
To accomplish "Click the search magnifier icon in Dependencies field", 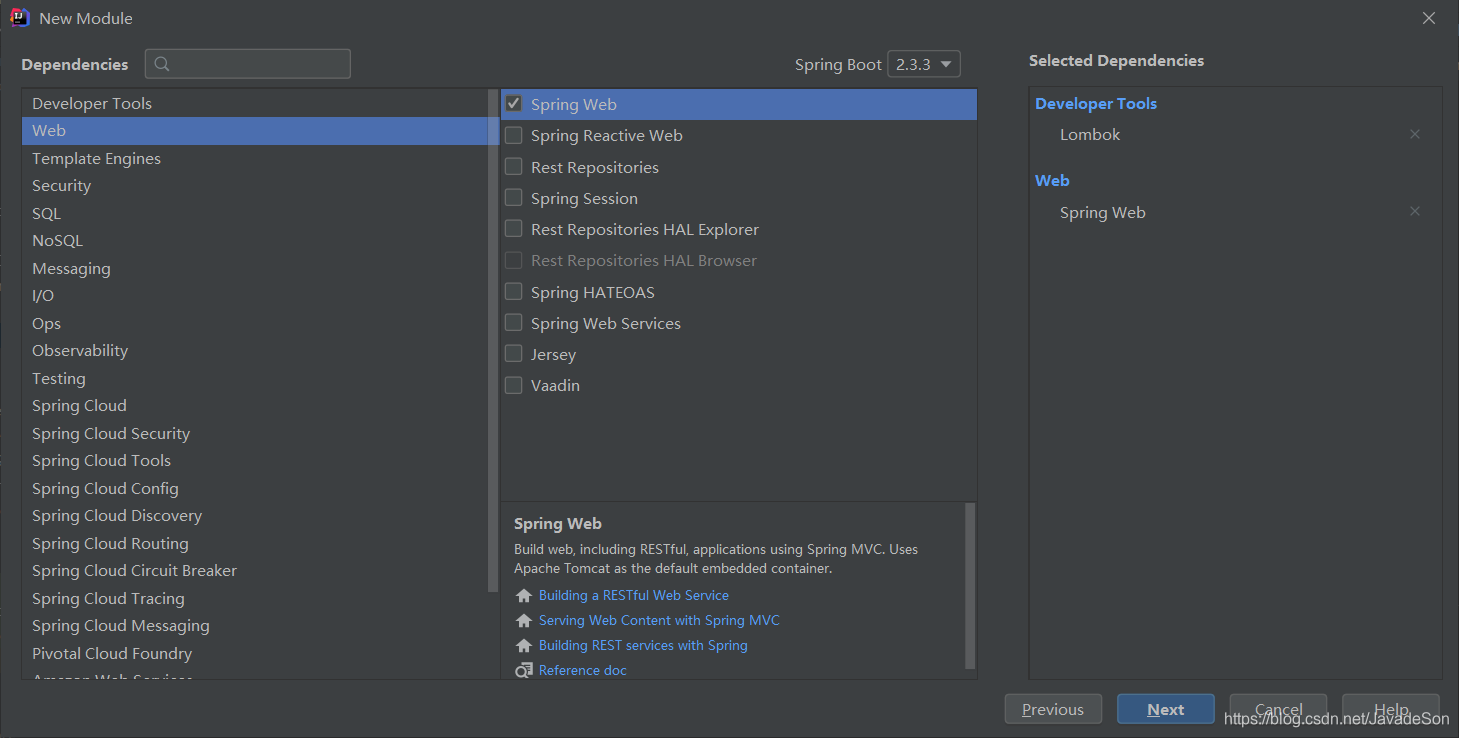I will [162, 64].
